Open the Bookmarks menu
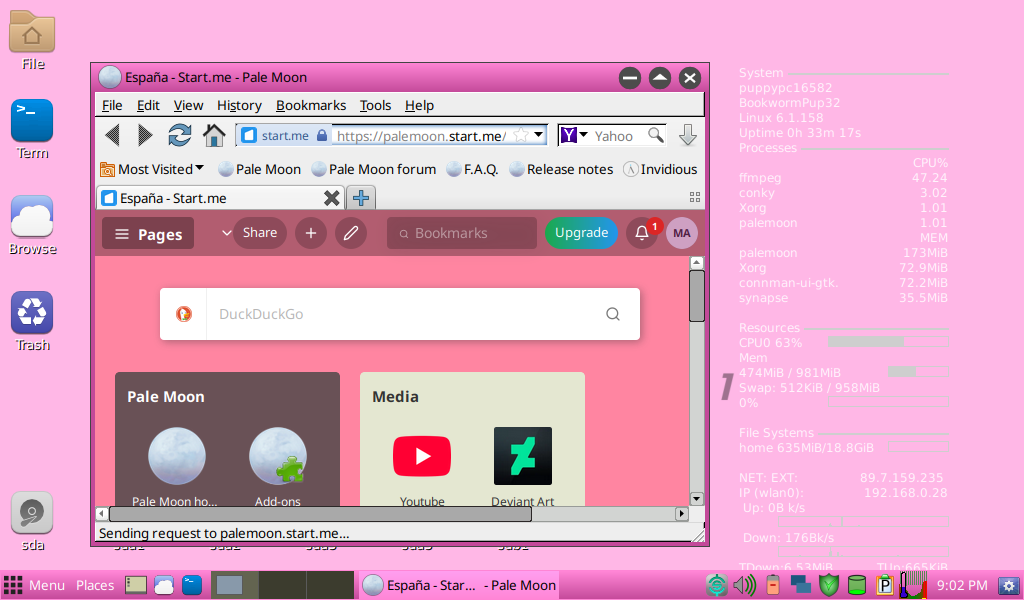The height and width of the screenshot is (600, 1024). pos(311,105)
